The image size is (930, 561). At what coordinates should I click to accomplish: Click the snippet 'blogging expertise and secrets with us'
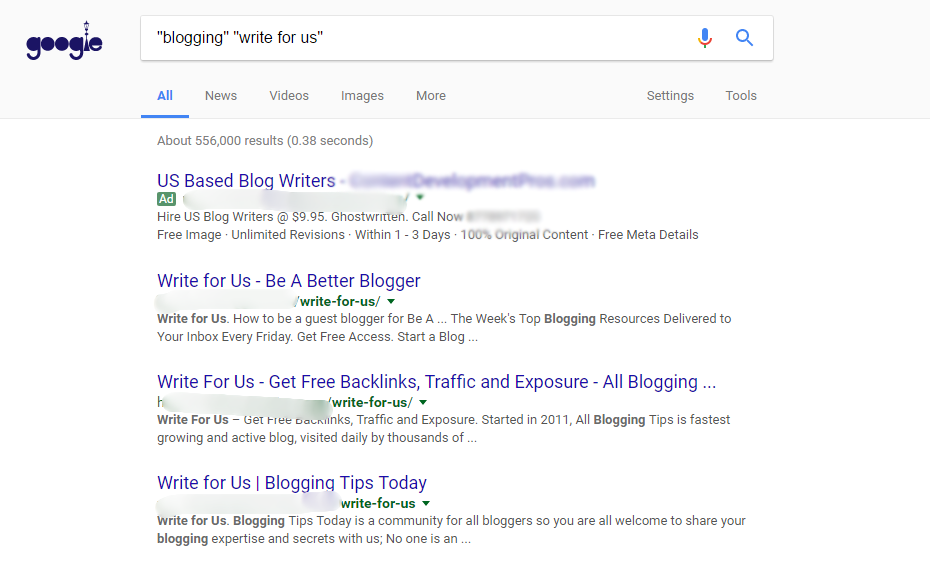point(270,539)
